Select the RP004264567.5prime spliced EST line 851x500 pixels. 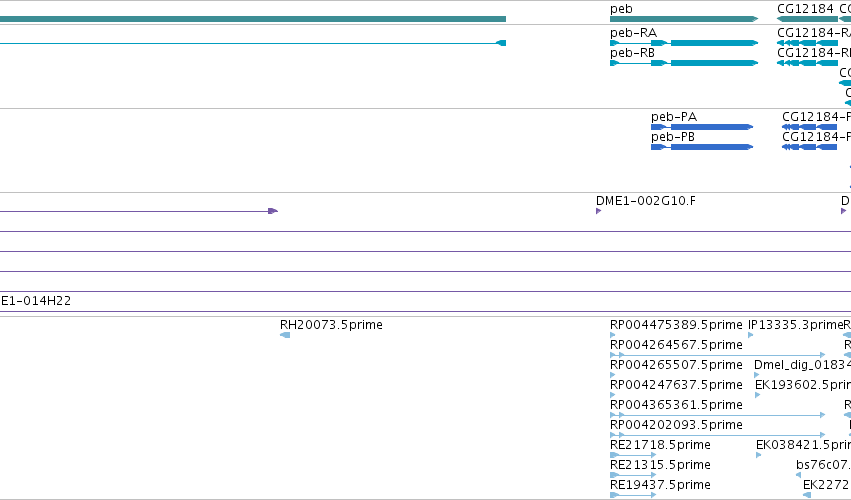click(717, 355)
